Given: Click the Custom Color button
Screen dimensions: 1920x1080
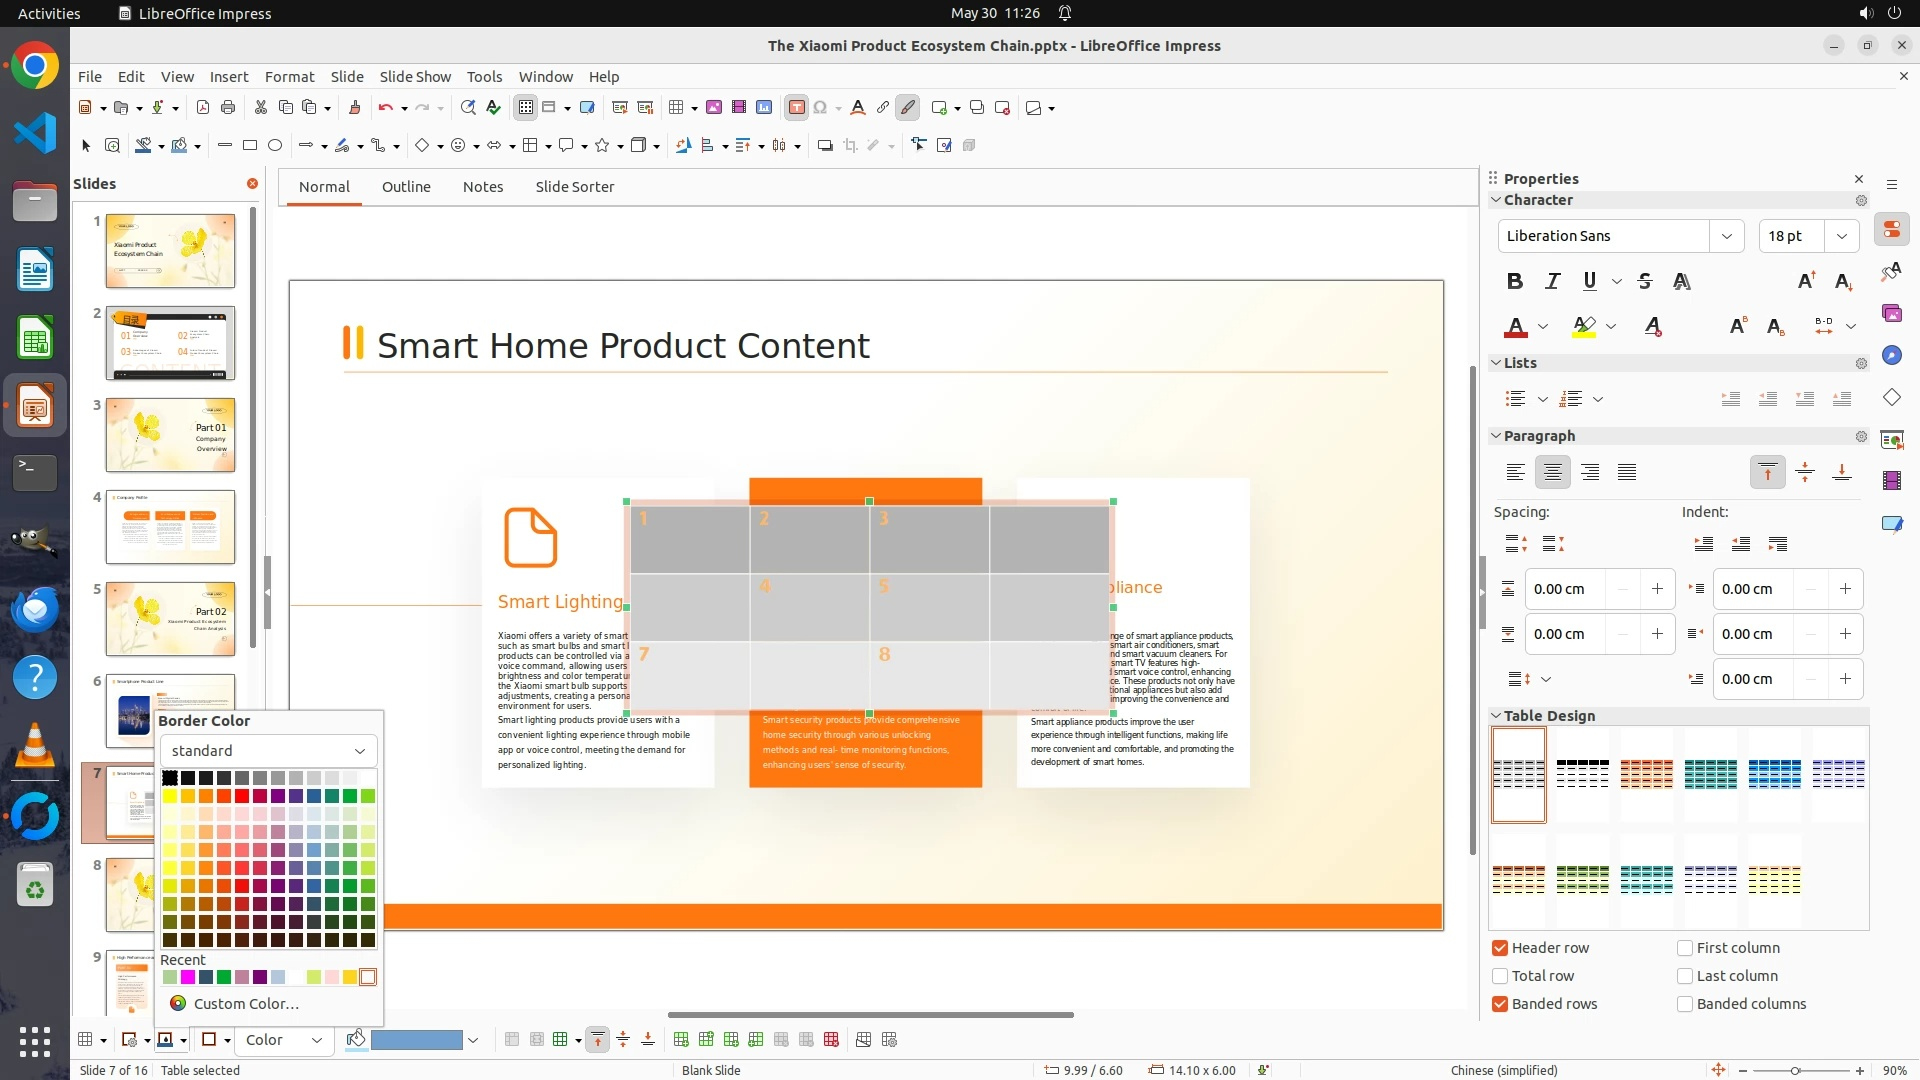Looking at the screenshot, I should (x=245, y=1004).
